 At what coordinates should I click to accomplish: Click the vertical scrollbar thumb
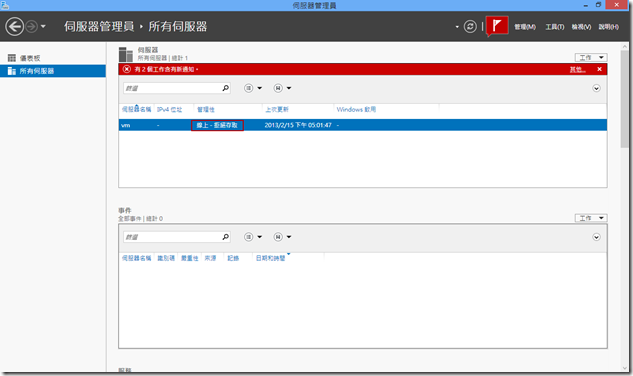point(625,99)
